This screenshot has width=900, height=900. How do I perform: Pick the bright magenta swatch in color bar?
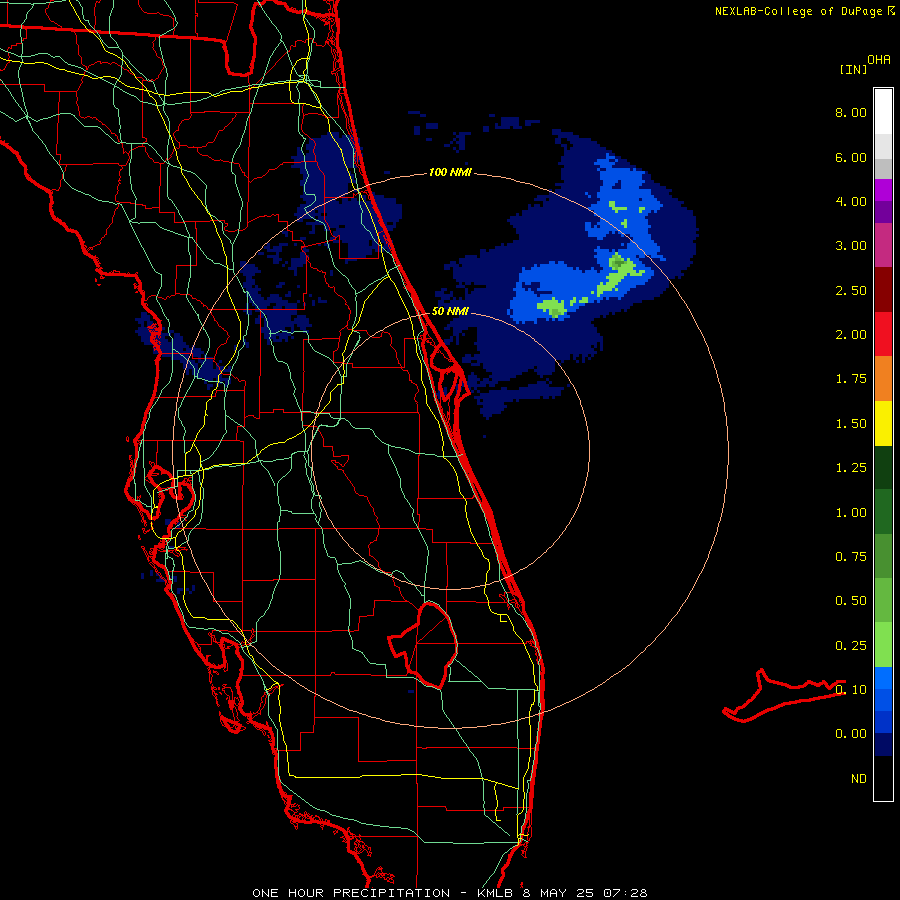tap(883, 190)
